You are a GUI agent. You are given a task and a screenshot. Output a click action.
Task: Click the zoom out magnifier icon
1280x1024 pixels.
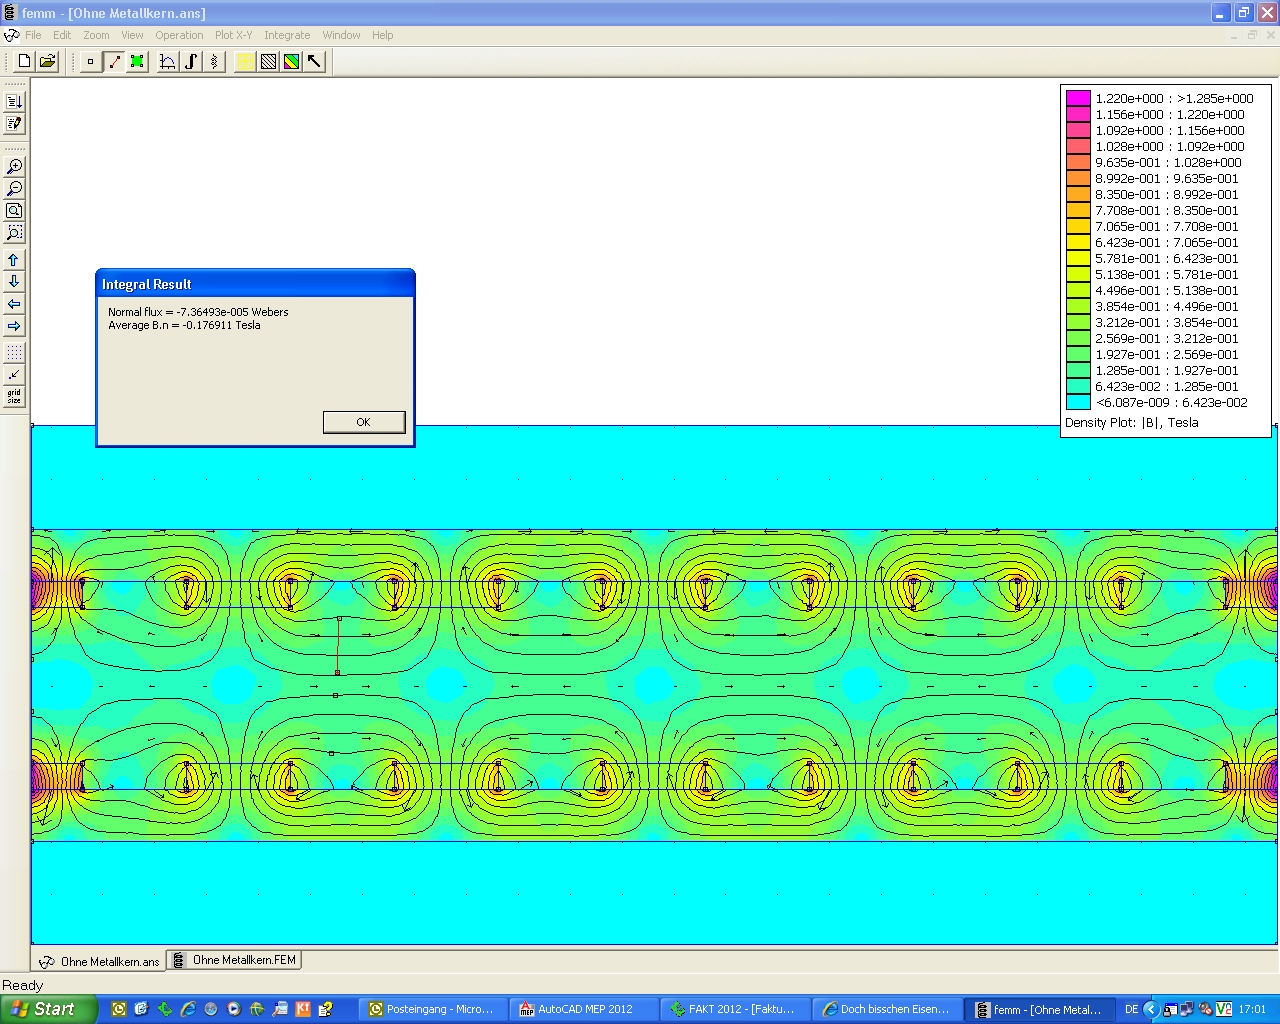coord(14,189)
